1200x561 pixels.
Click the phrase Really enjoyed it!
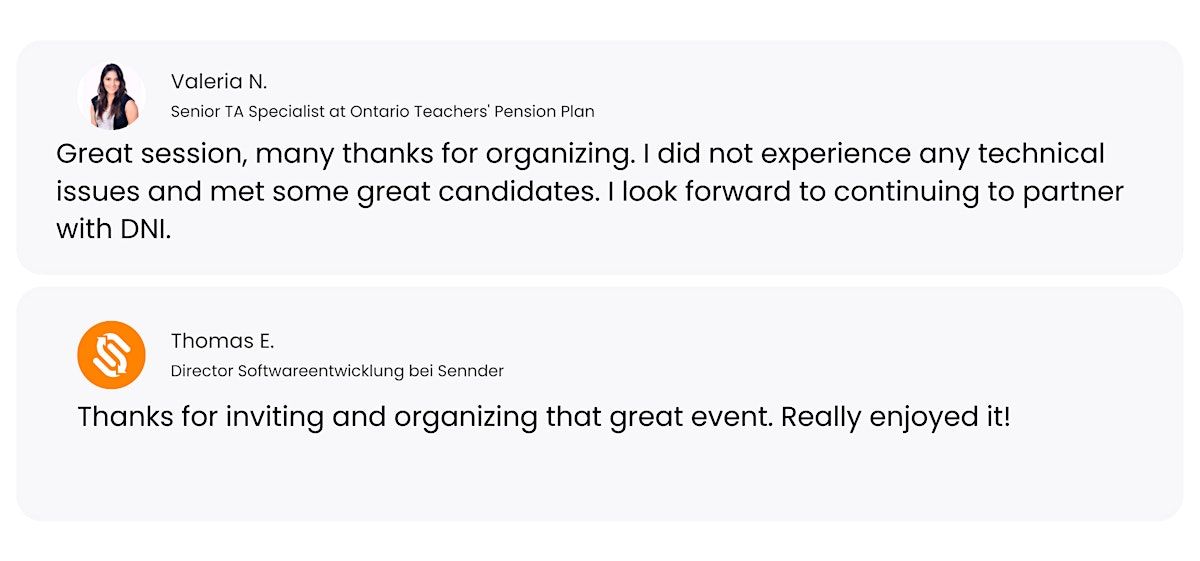(896, 416)
